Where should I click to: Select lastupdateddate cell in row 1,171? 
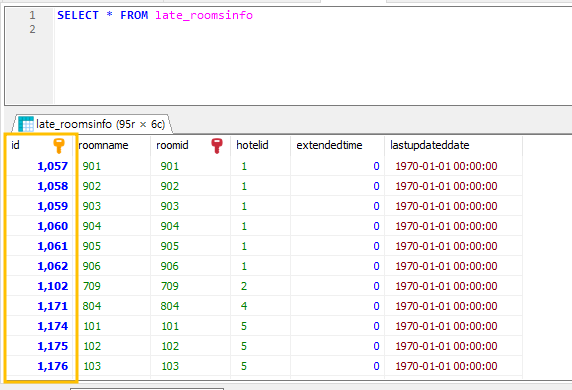coord(453,306)
